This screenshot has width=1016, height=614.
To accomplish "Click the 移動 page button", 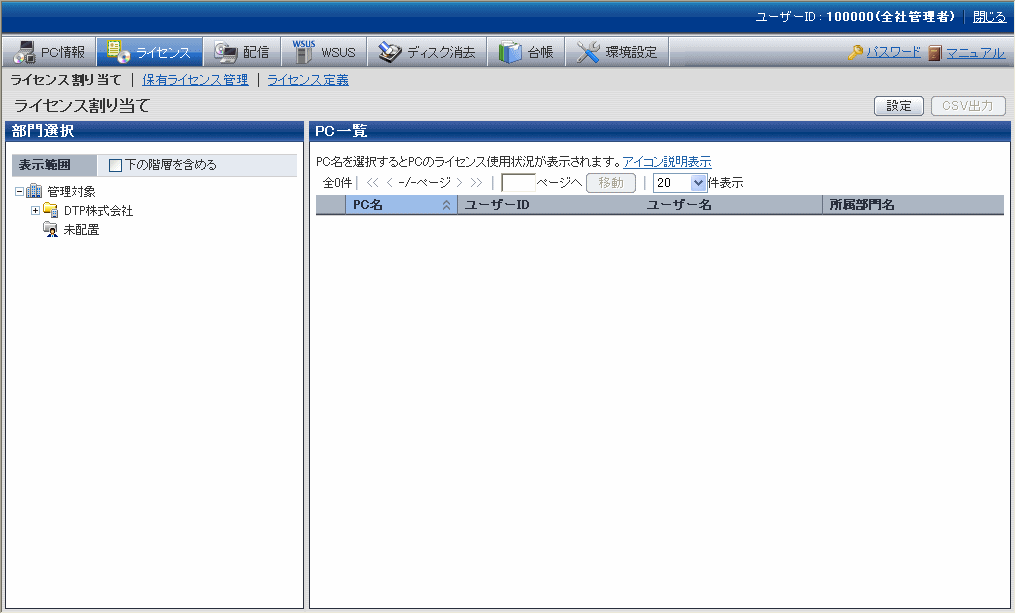I will tap(611, 183).
